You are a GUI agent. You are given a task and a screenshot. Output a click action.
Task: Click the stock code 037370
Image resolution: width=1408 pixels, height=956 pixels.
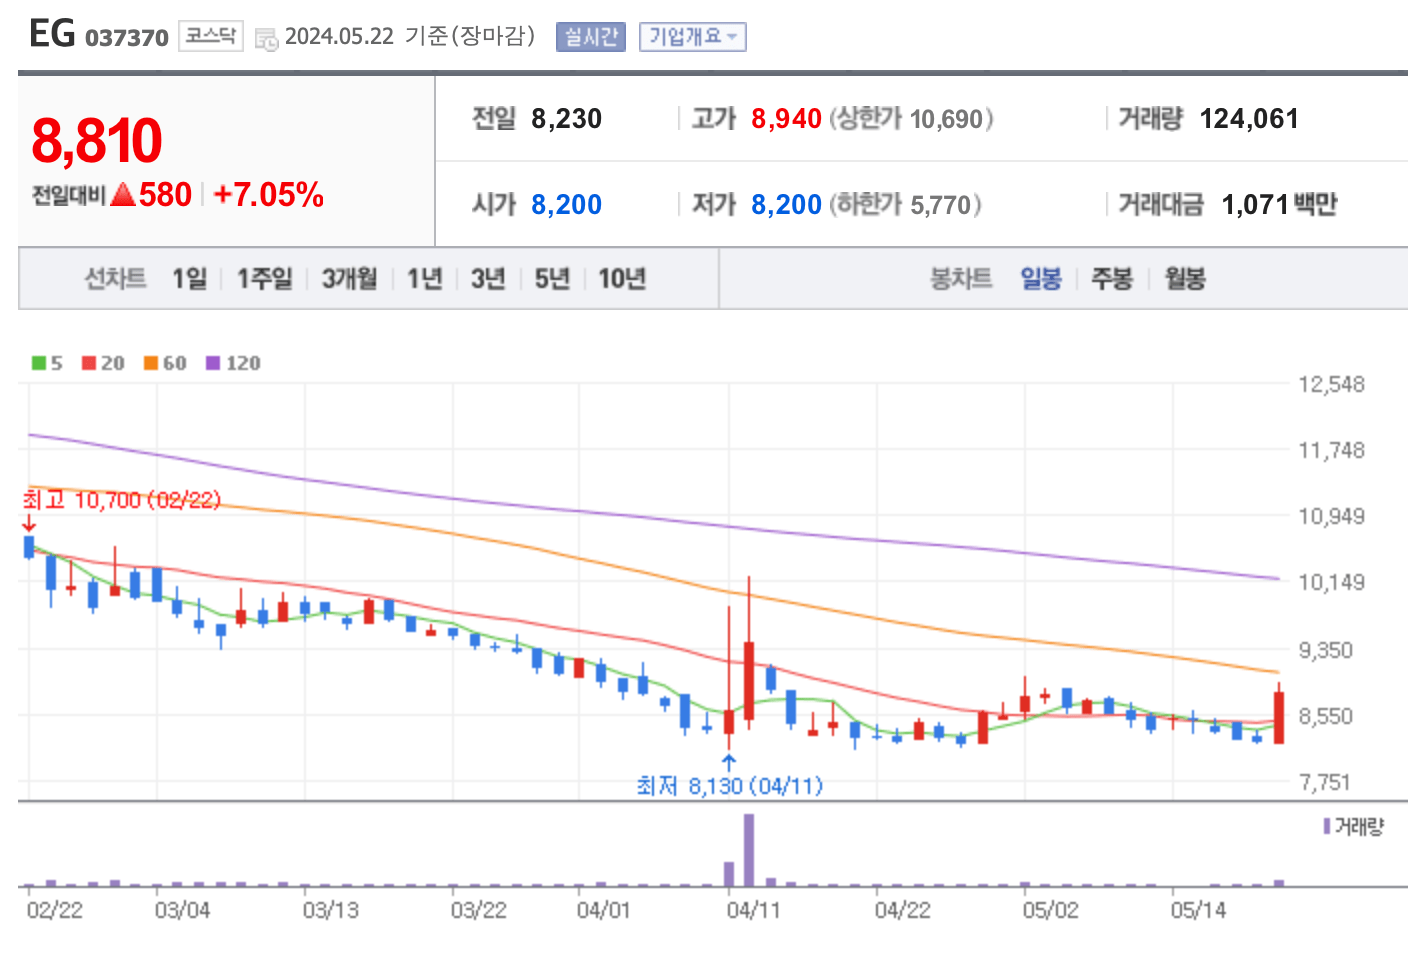click(x=127, y=38)
